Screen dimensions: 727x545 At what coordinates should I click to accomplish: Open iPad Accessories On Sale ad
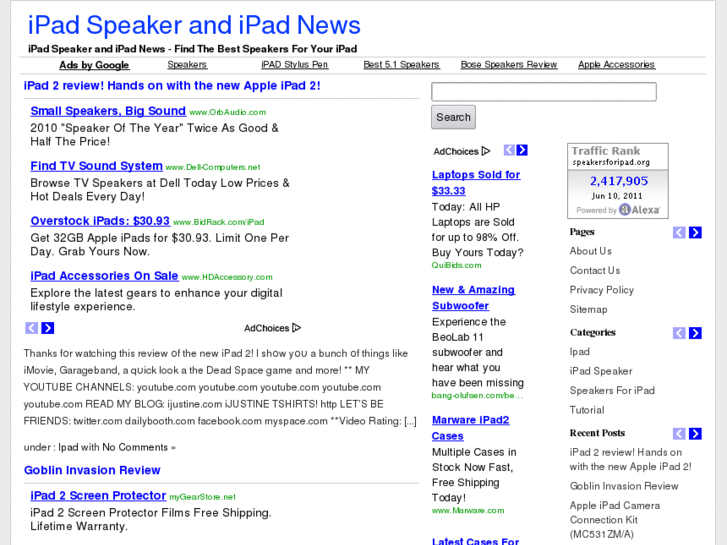pos(104,276)
